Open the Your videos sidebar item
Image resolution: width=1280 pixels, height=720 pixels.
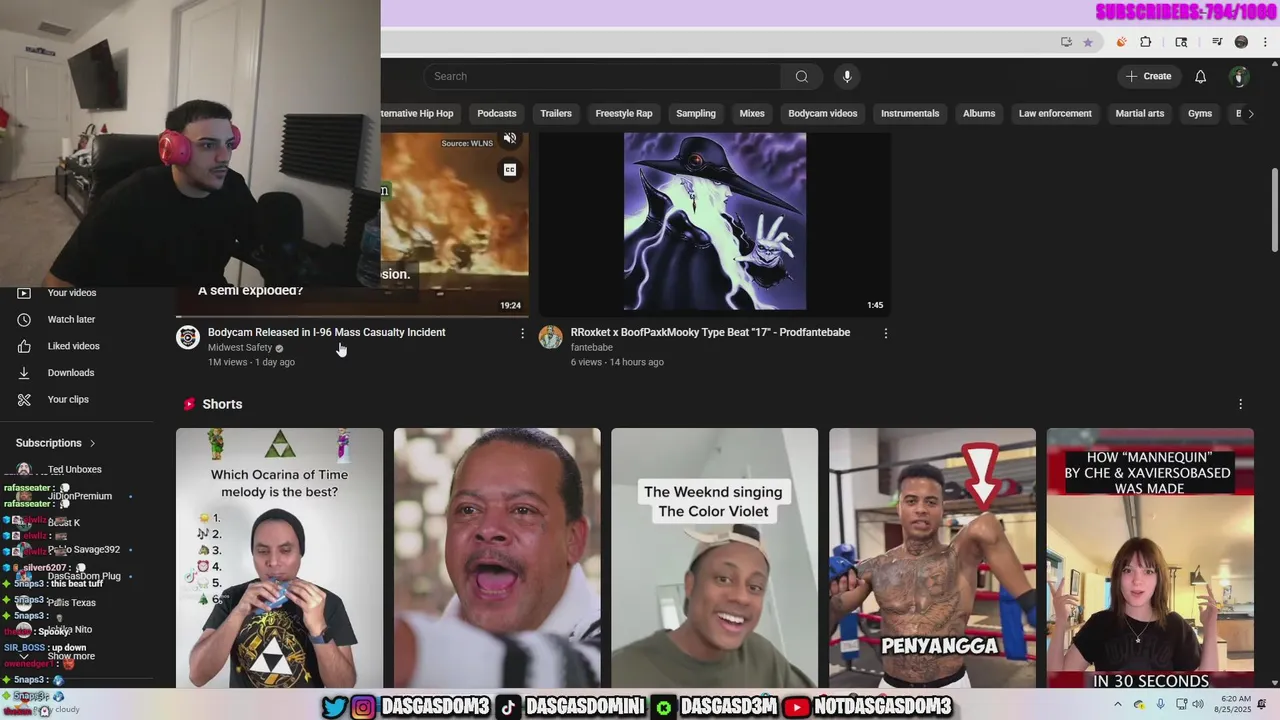tap(72, 293)
